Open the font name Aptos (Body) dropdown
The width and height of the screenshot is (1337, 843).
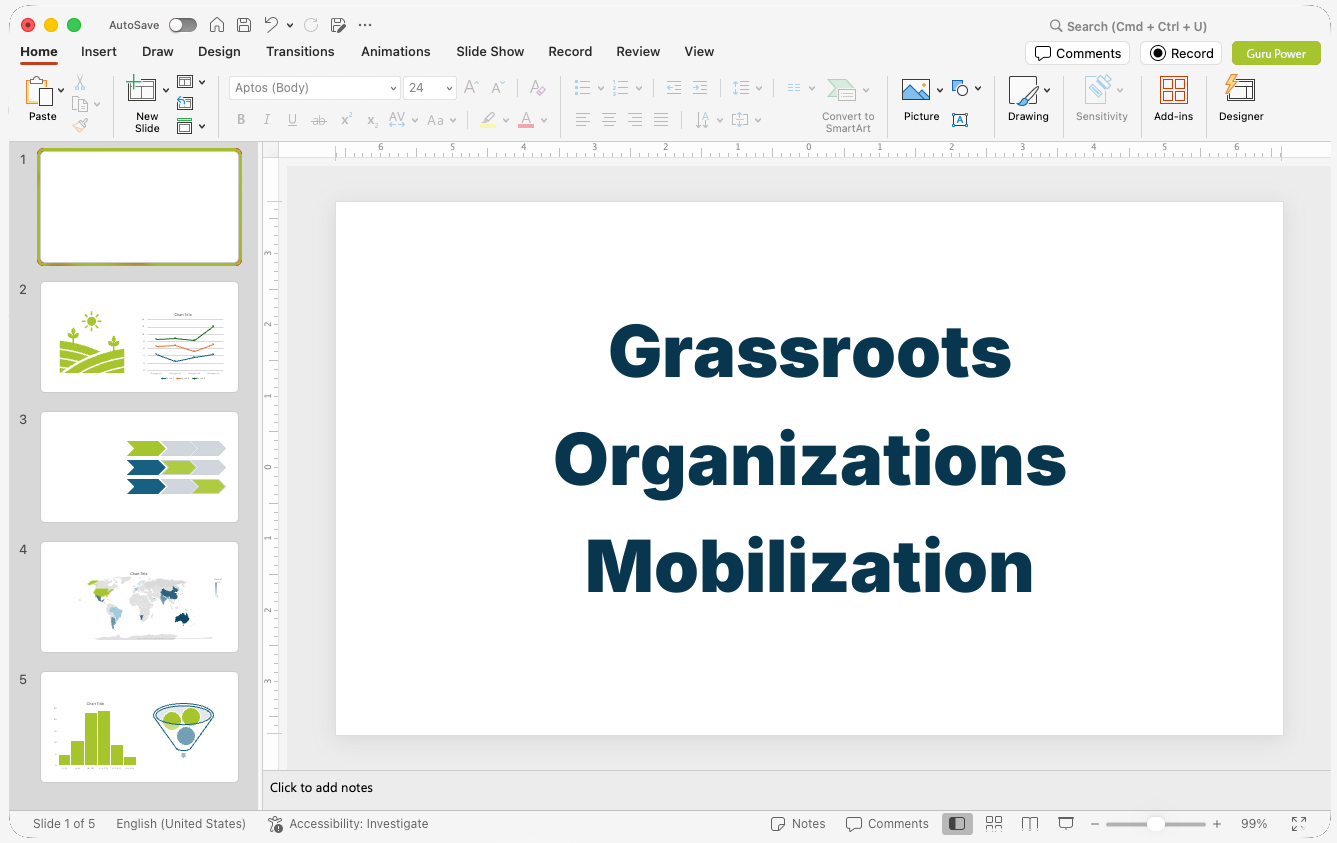point(393,88)
